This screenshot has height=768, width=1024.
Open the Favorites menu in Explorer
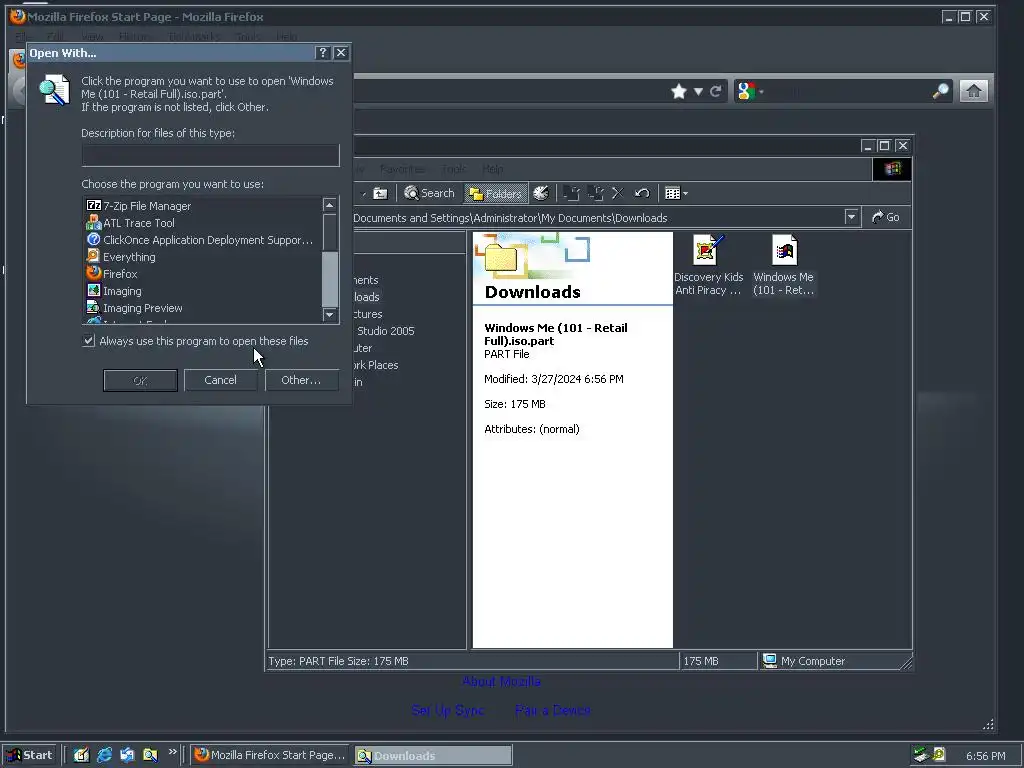402,169
